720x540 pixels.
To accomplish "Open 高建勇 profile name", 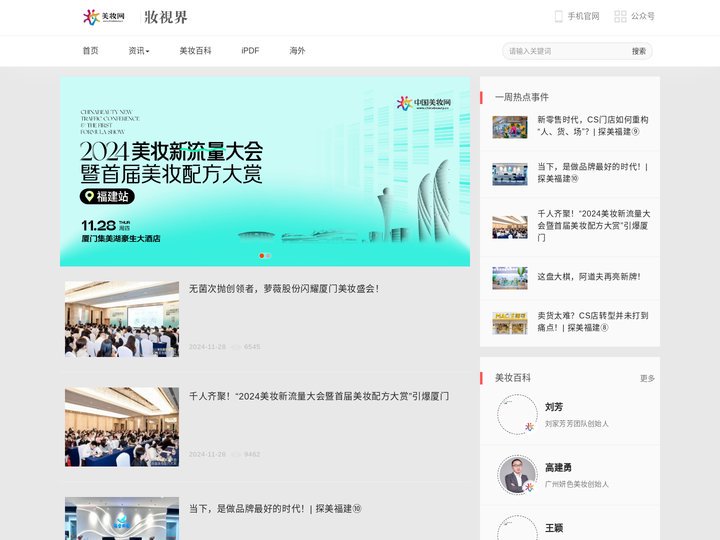I will [558, 467].
